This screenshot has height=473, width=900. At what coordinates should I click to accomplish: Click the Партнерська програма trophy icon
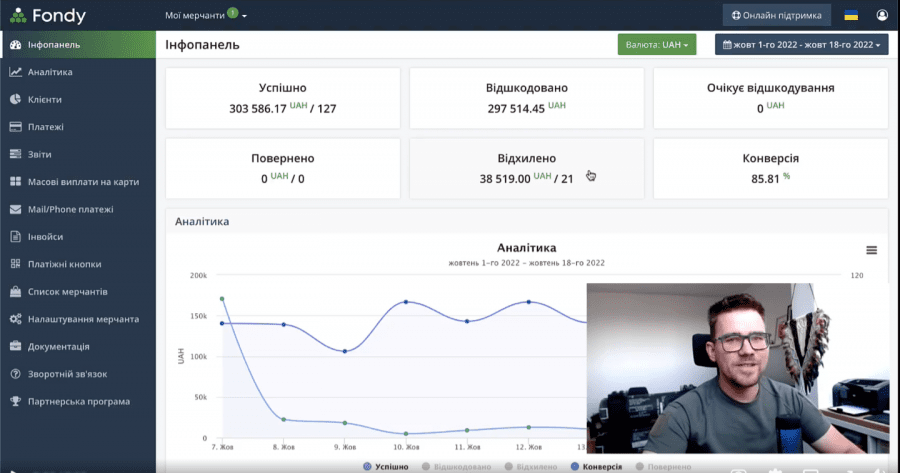click(x=15, y=402)
